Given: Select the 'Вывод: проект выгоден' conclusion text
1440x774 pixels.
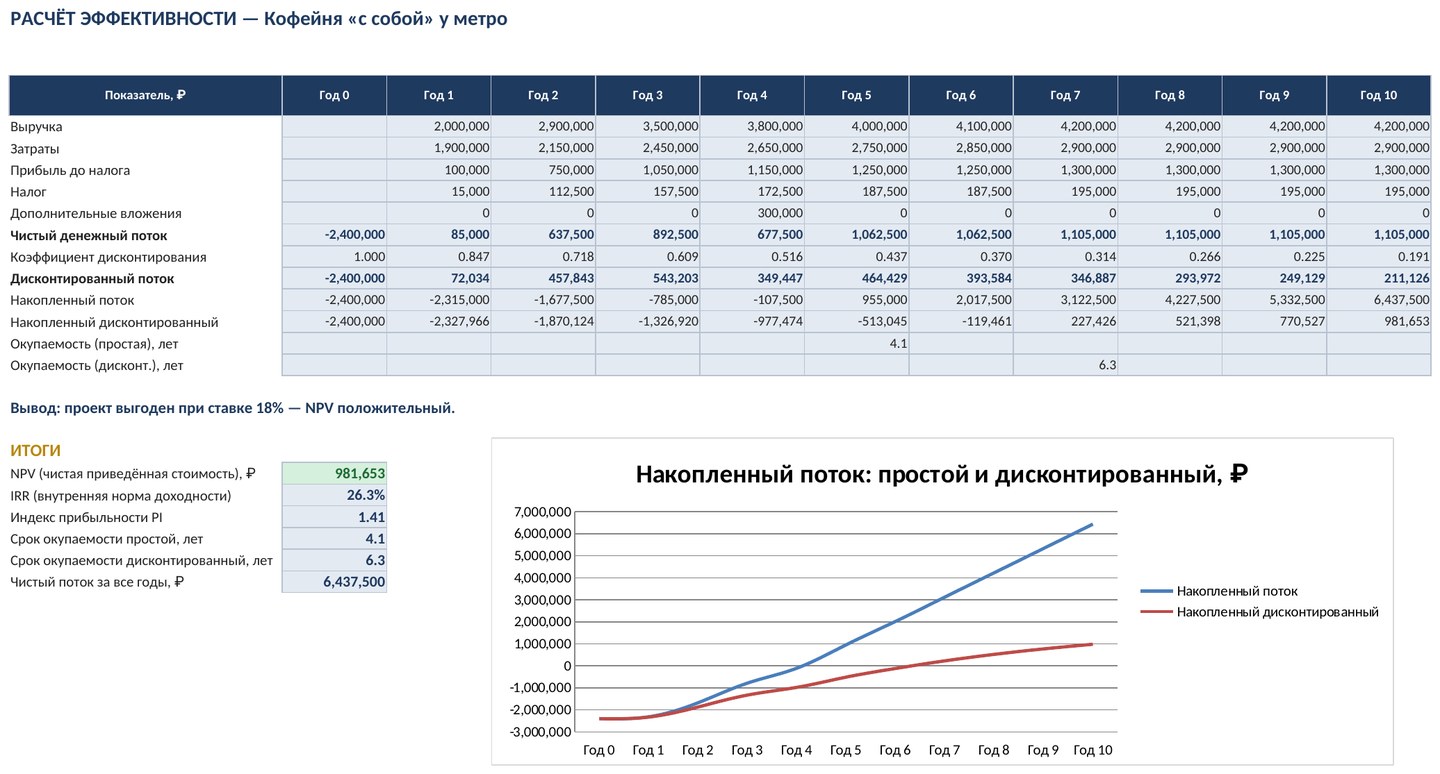Looking at the screenshot, I should click(232, 408).
